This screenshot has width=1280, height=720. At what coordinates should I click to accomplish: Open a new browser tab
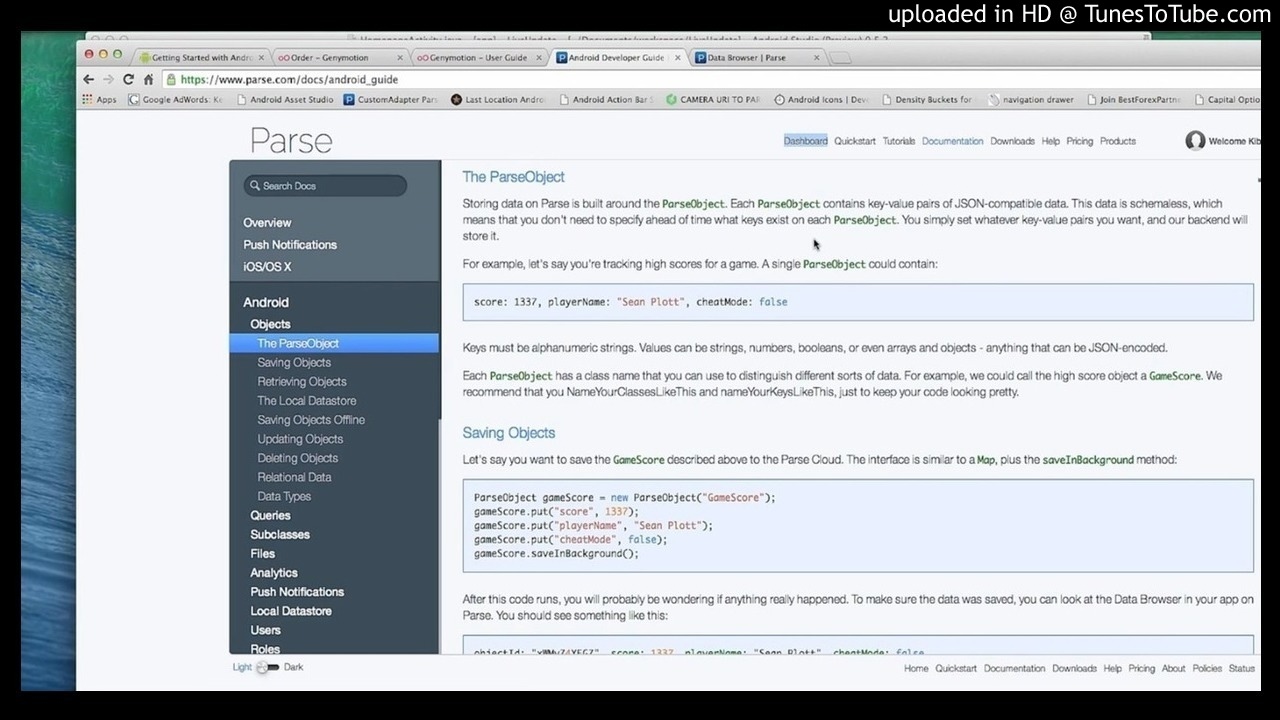tap(840, 58)
